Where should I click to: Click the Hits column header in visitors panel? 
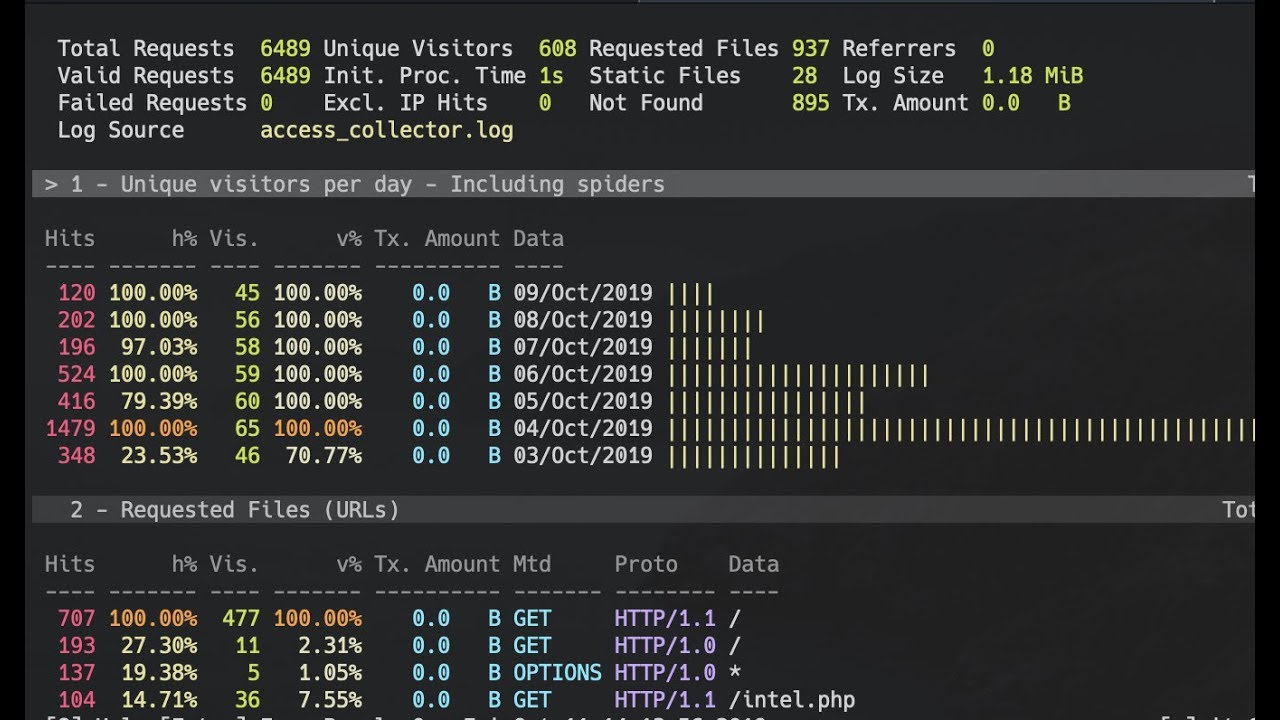pos(70,239)
